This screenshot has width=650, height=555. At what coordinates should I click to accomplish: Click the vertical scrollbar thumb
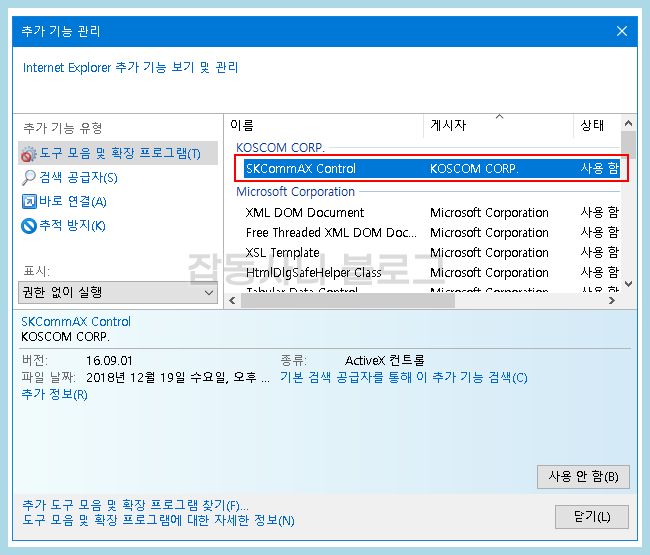[x=628, y=143]
